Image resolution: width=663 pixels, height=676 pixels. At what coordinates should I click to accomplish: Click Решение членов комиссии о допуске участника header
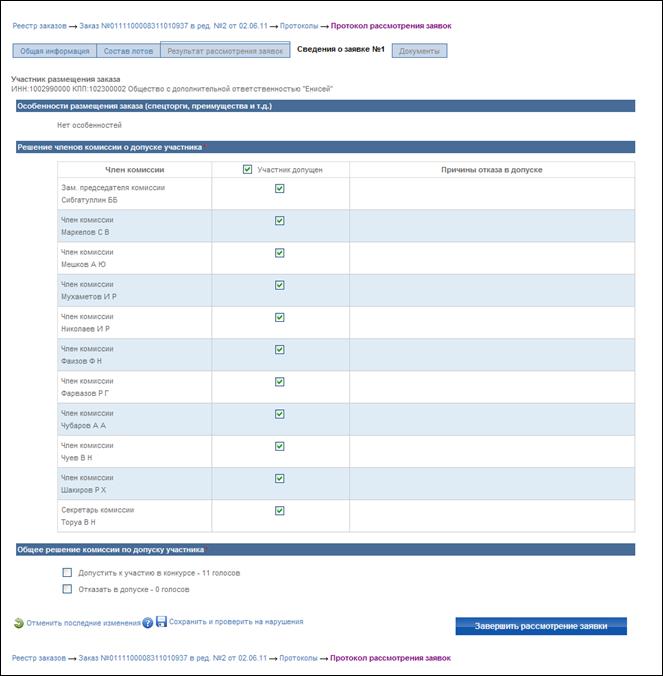(x=325, y=147)
